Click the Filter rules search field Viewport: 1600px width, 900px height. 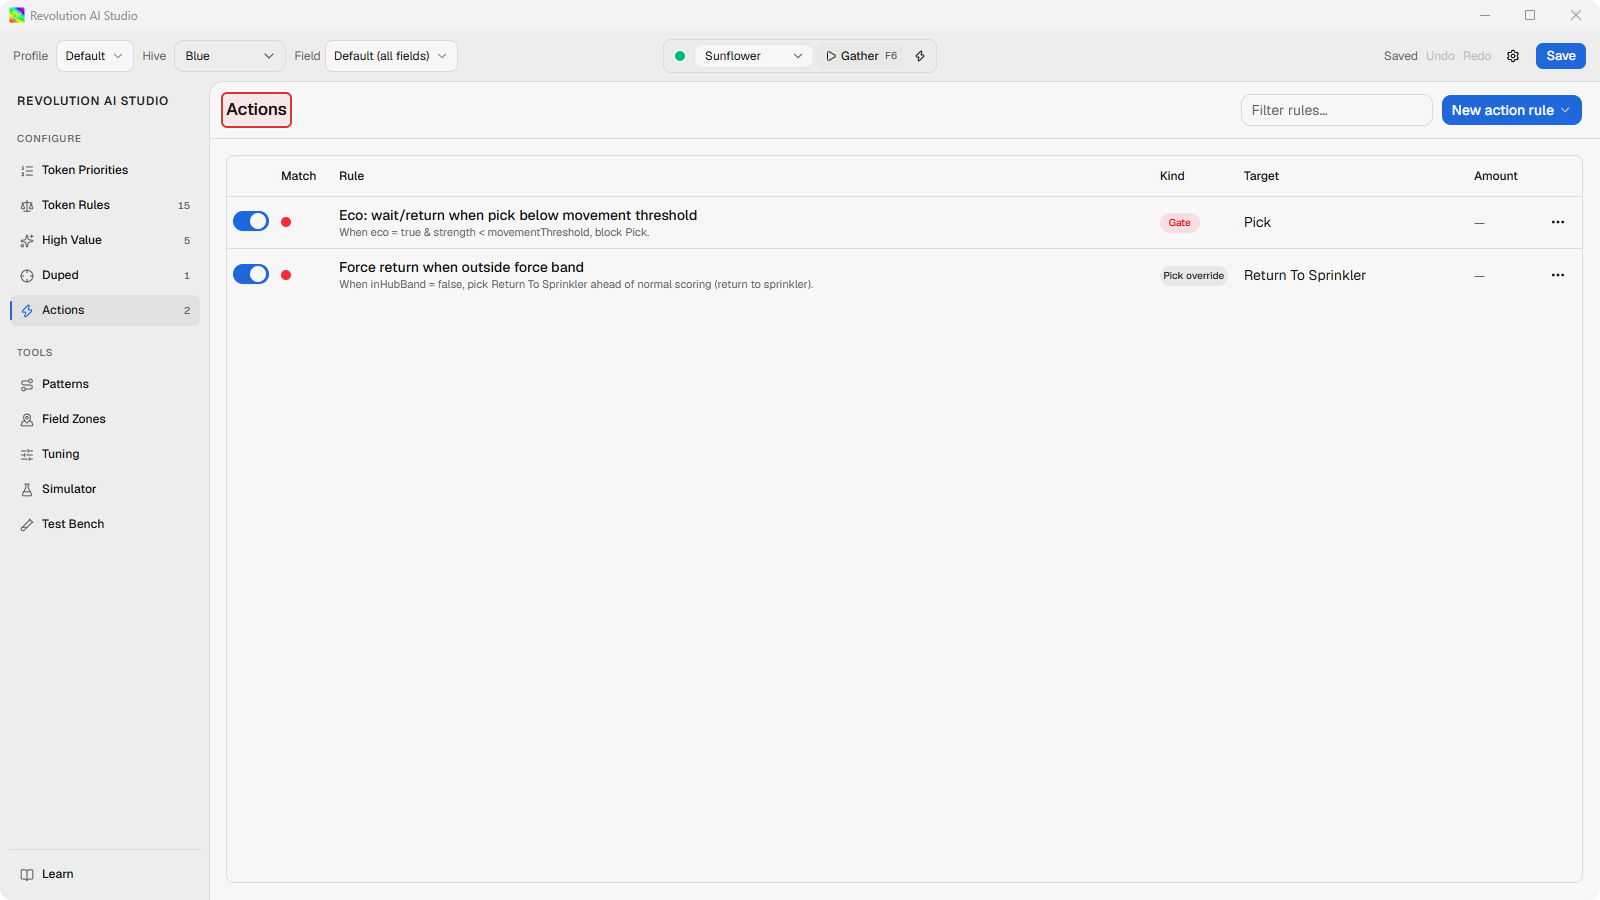1337,110
